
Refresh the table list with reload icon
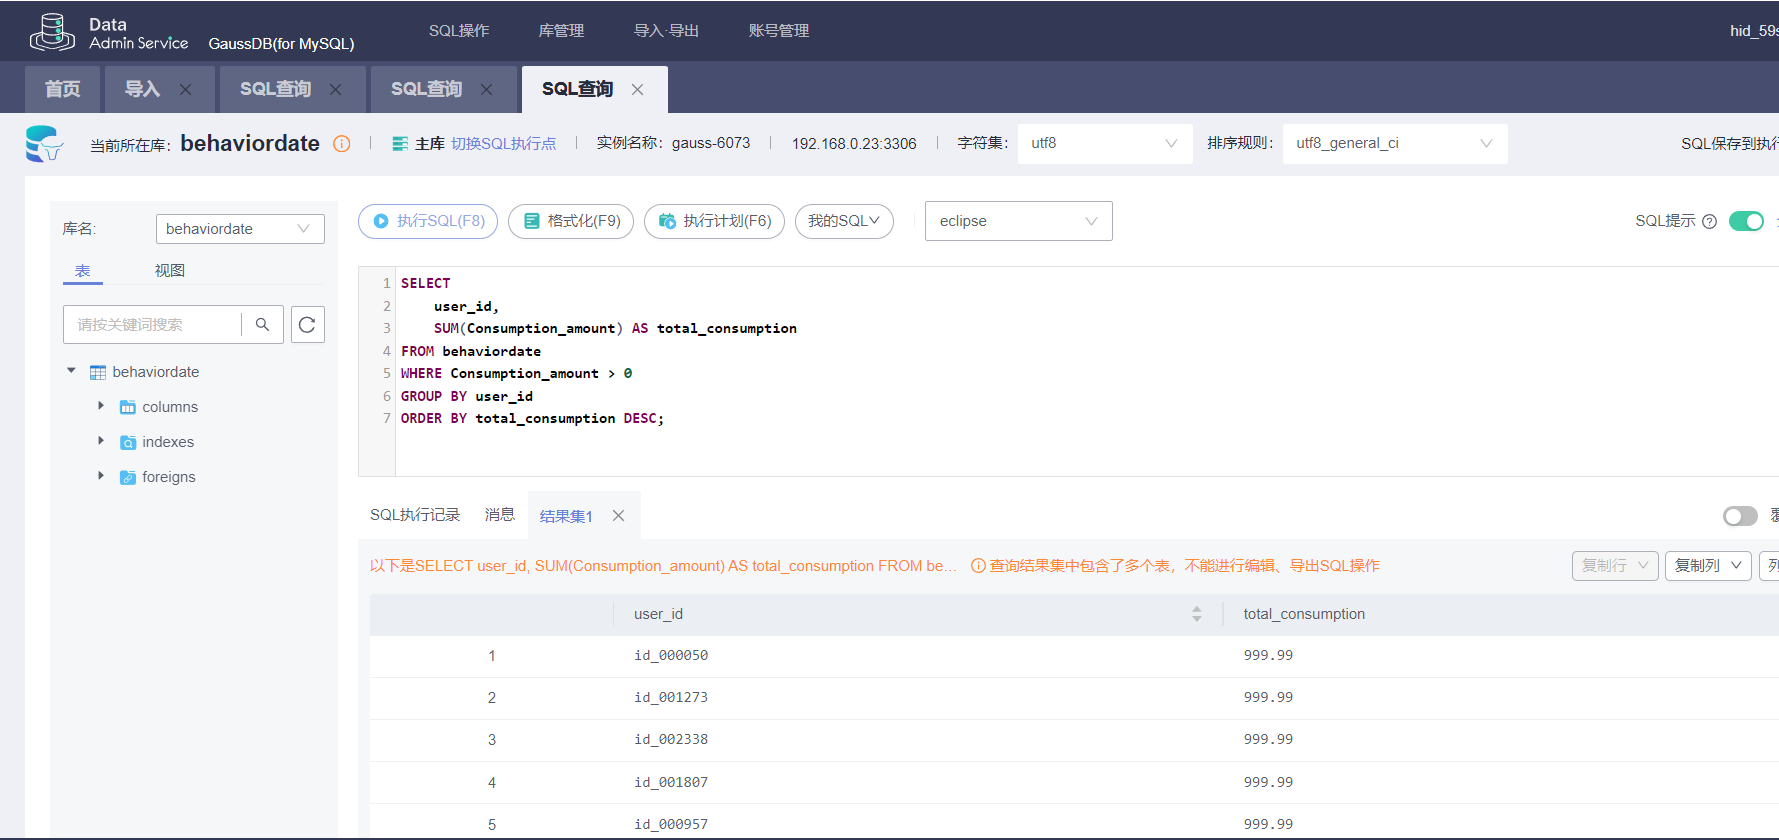coord(308,324)
